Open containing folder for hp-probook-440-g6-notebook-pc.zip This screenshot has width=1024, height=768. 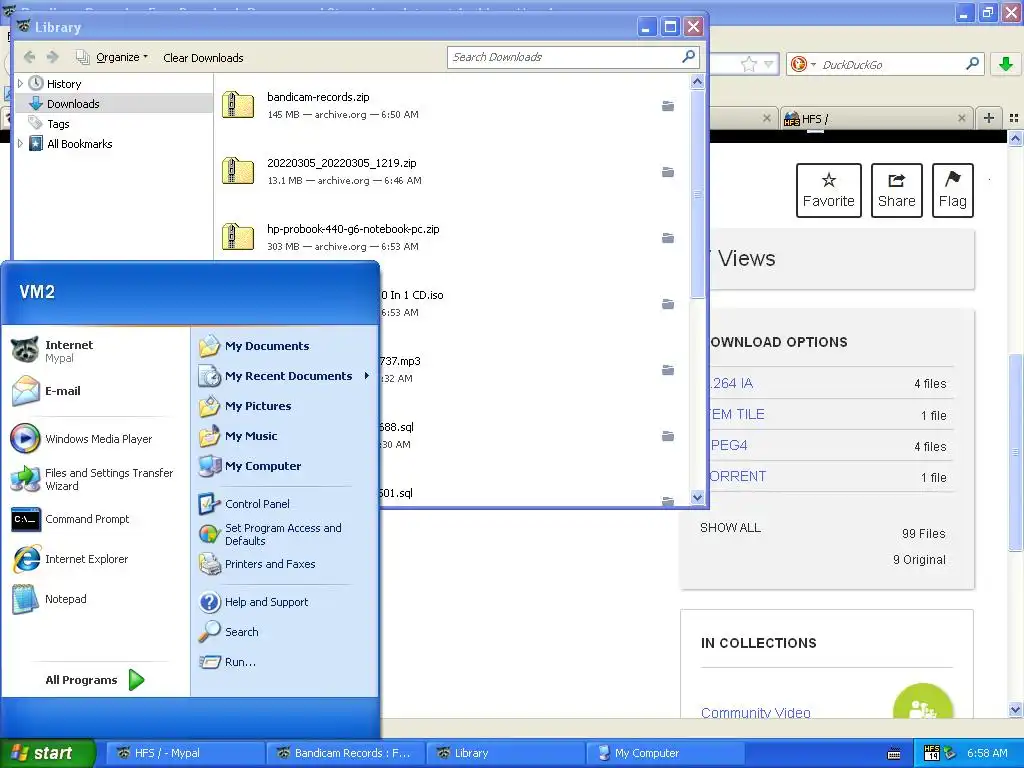click(x=667, y=238)
